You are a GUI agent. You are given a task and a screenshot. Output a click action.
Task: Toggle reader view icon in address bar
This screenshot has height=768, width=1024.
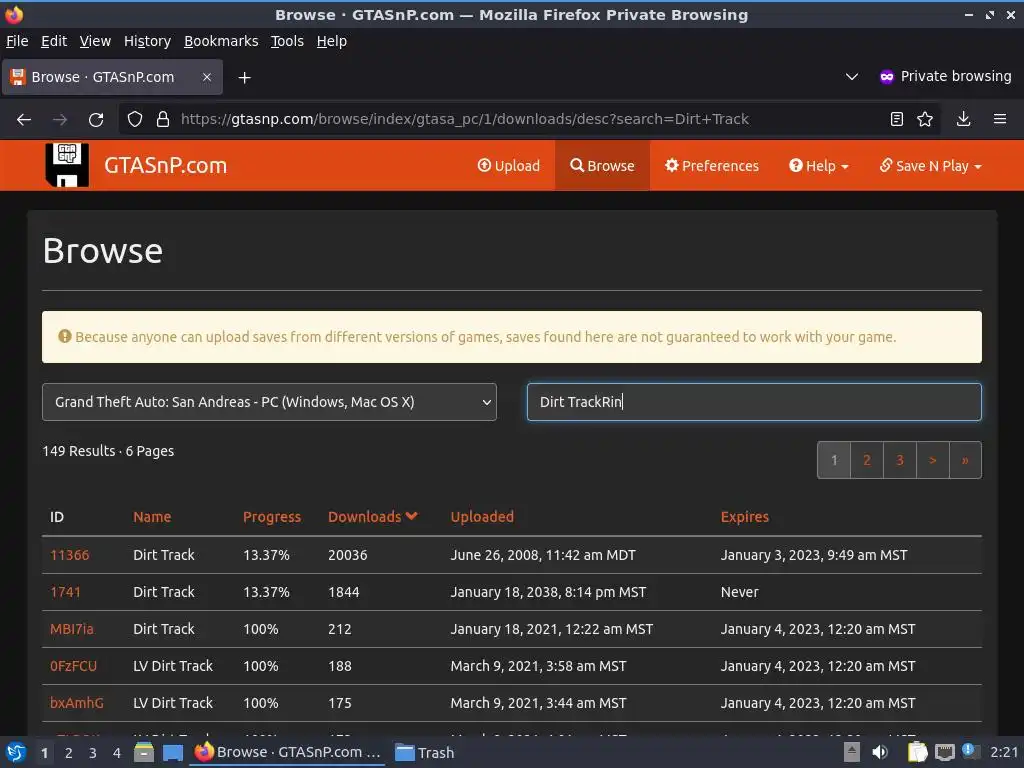click(x=897, y=119)
